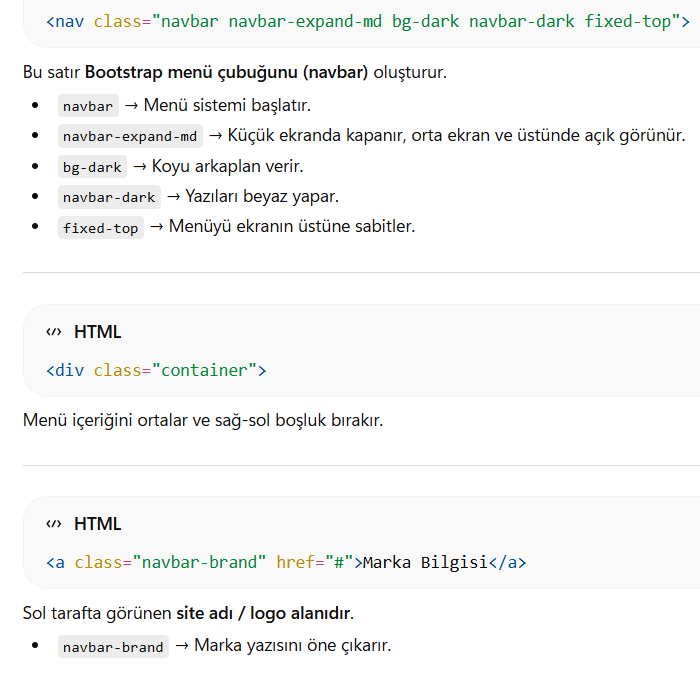The width and height of the screenshot is (700, 686).
Task: Click the "Menüyü ekranın üstüne sabitler" description
Action: tap(291, 226)
